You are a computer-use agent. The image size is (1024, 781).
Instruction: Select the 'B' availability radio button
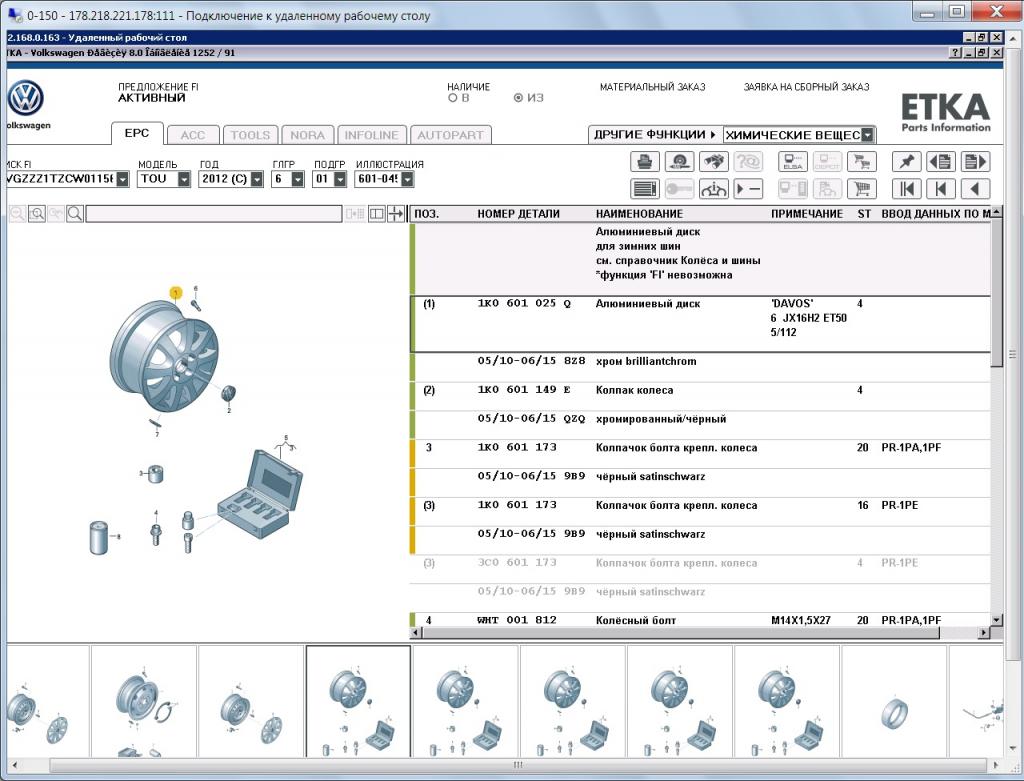coord(453,98)
